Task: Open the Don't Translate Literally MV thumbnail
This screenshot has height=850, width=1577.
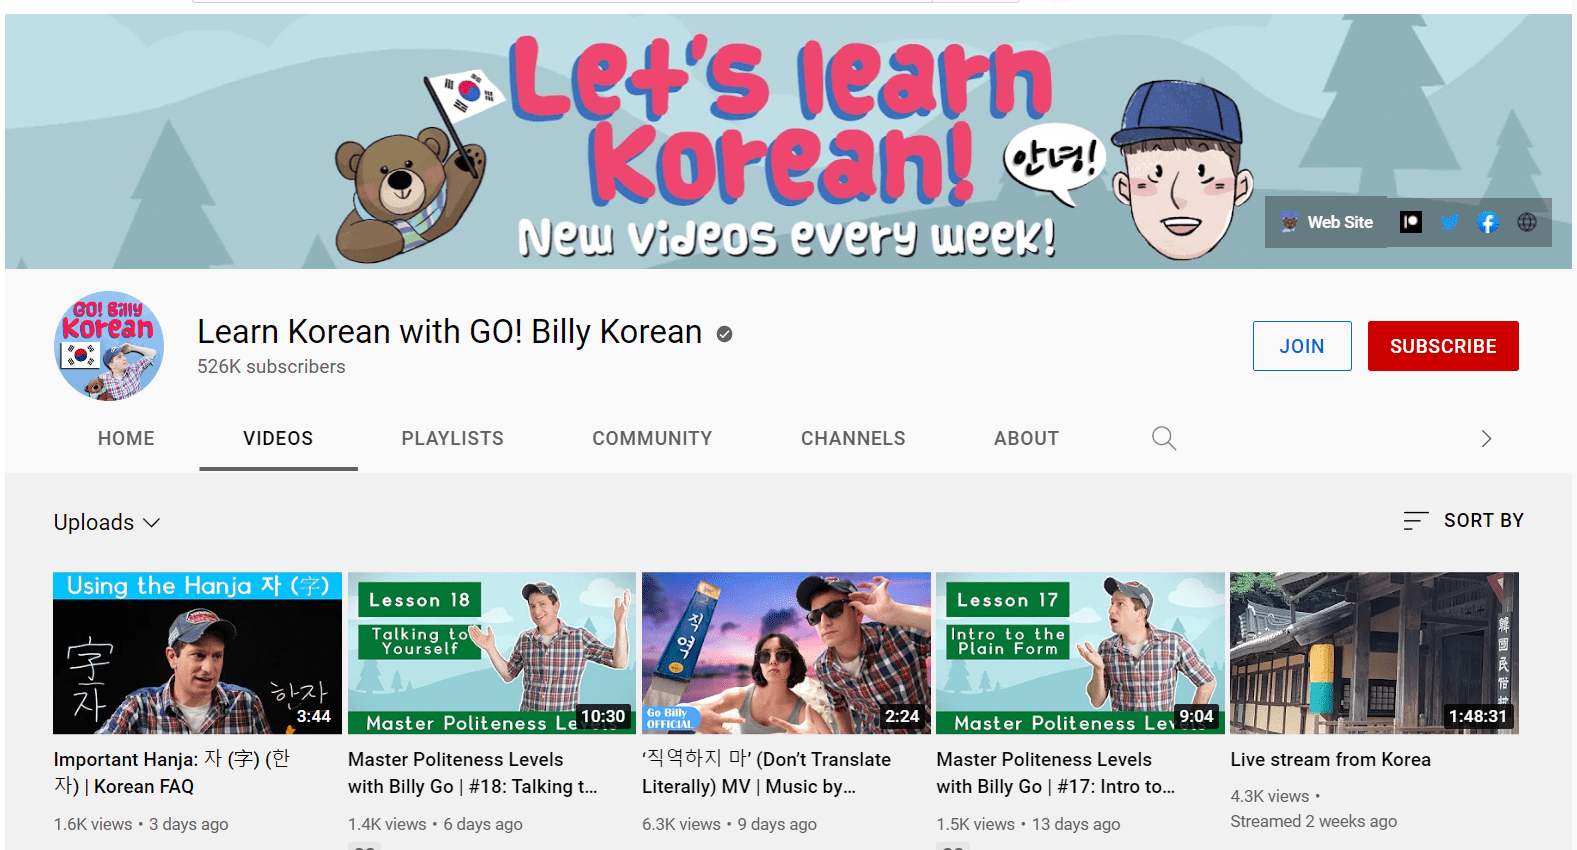Action: coord(786,653)
